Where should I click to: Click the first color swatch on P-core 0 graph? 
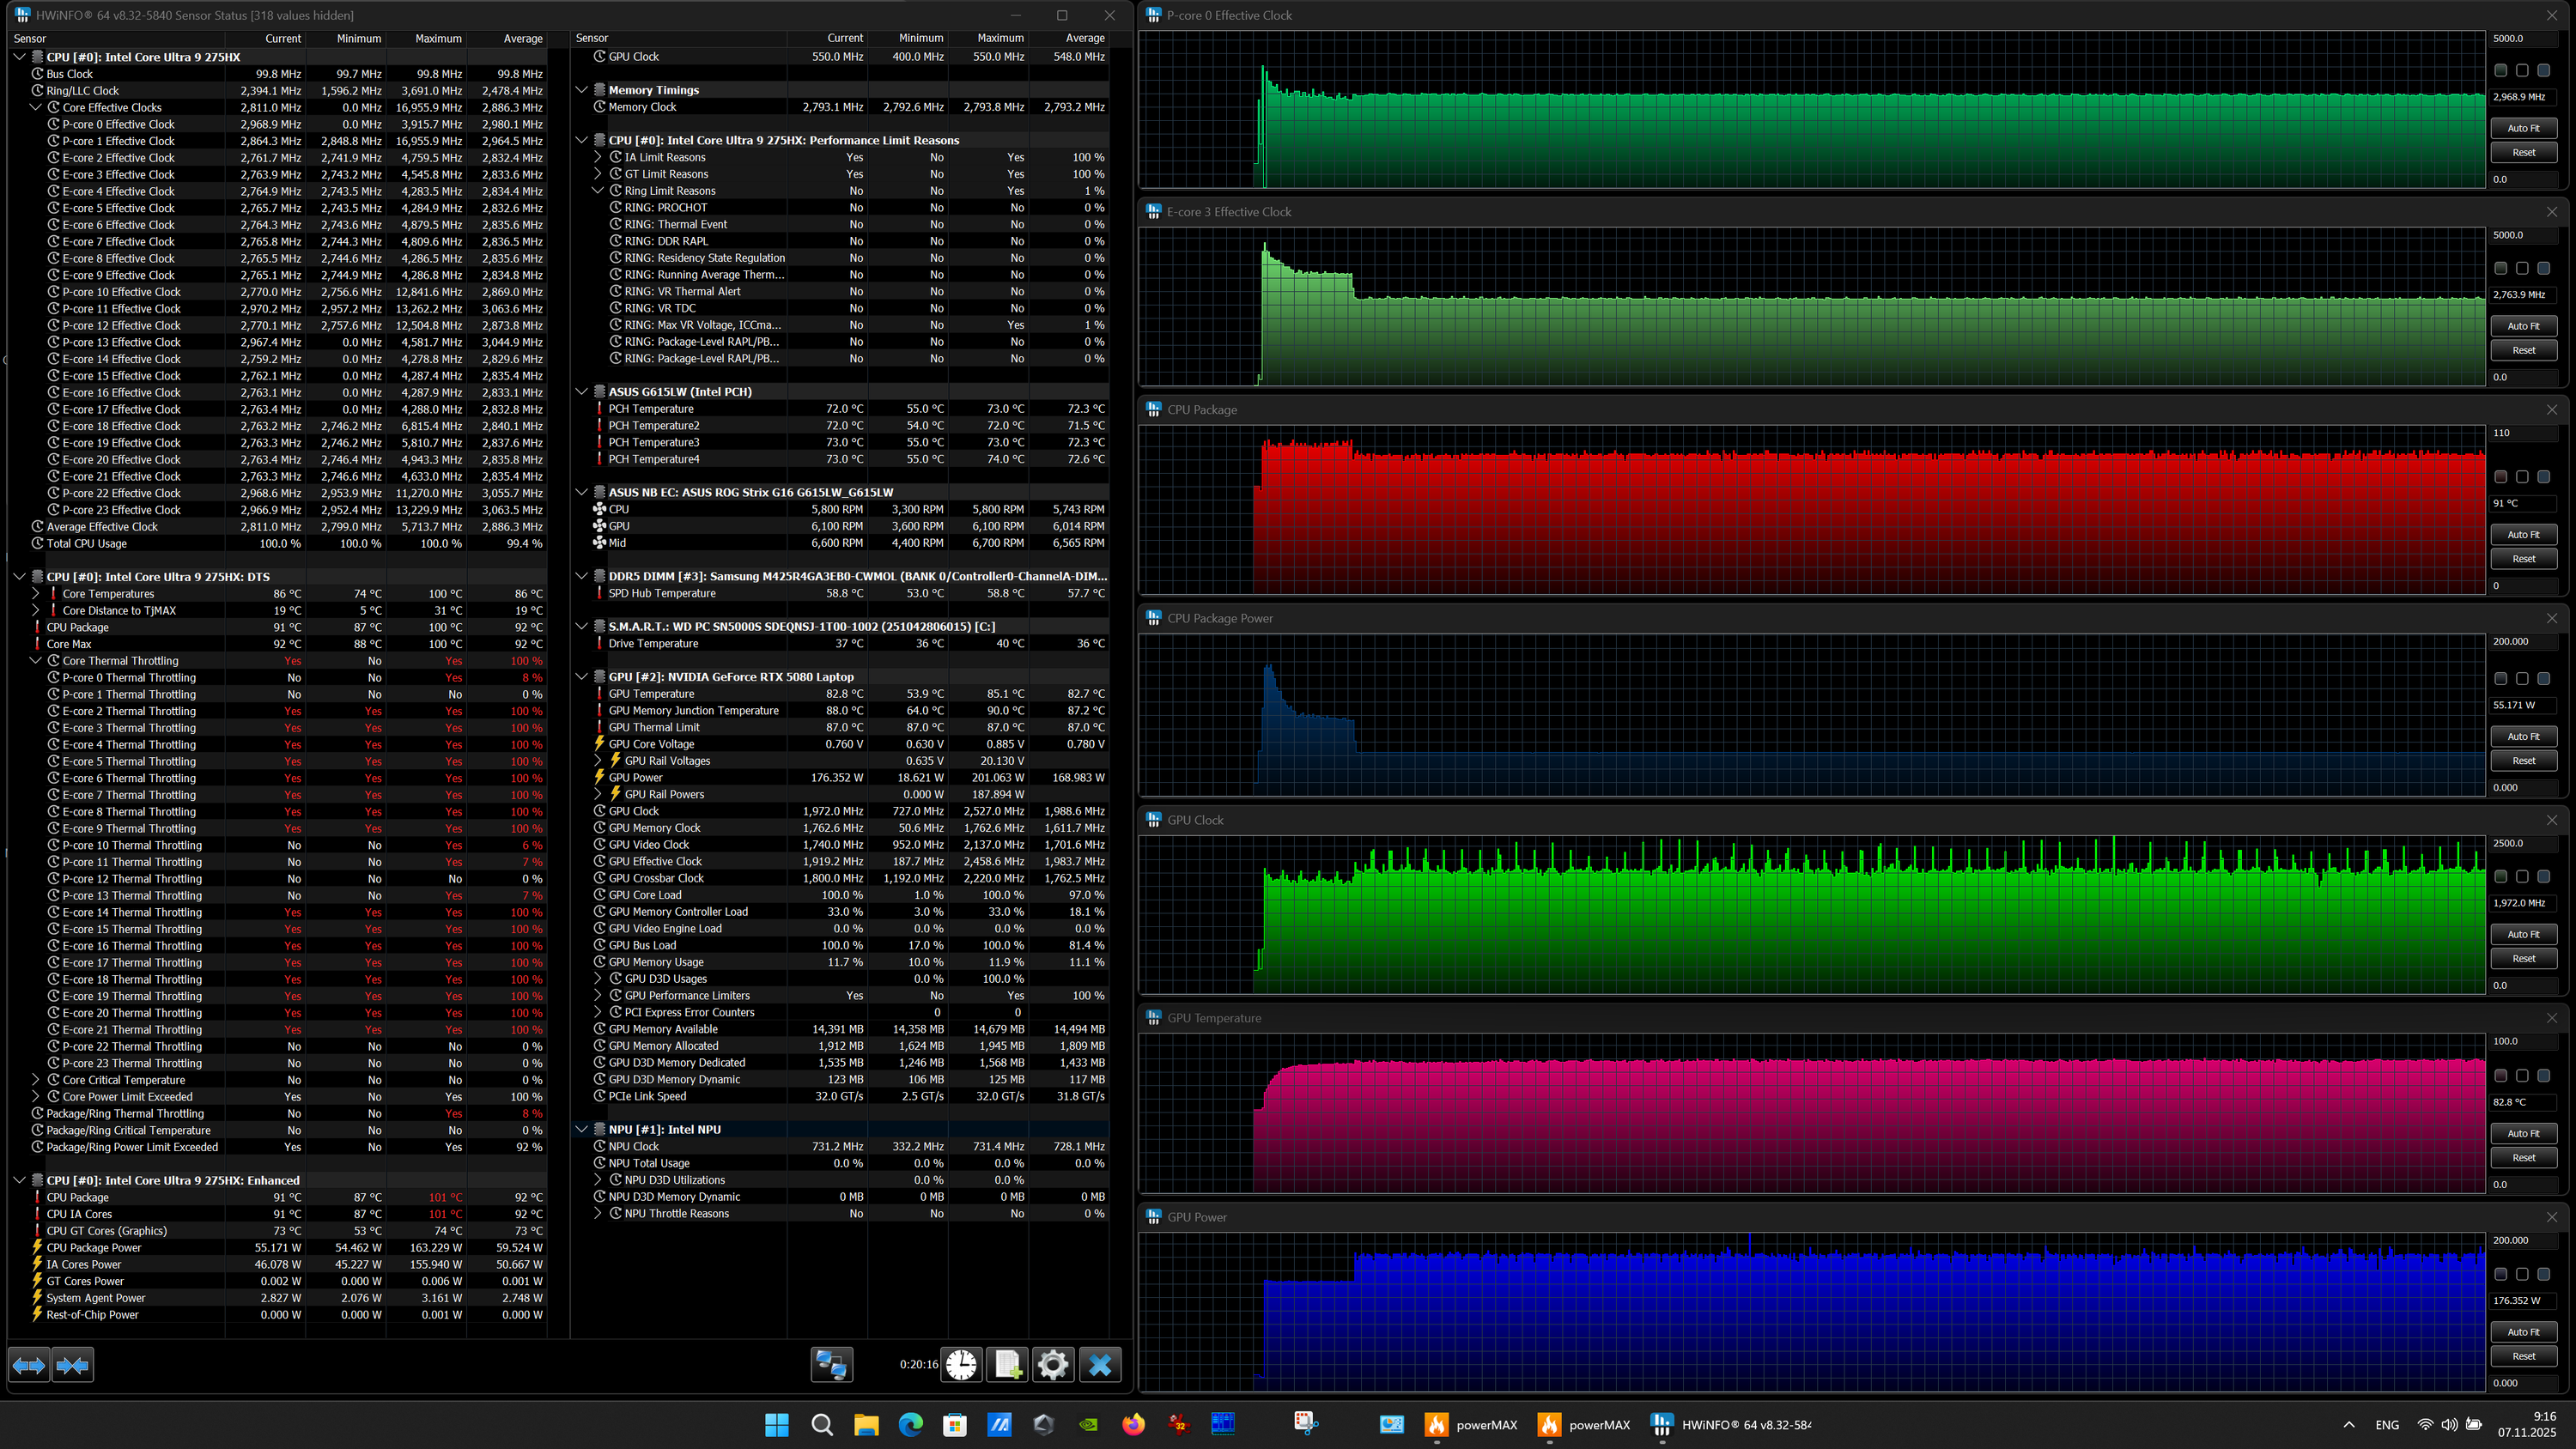coord(2500,70)
